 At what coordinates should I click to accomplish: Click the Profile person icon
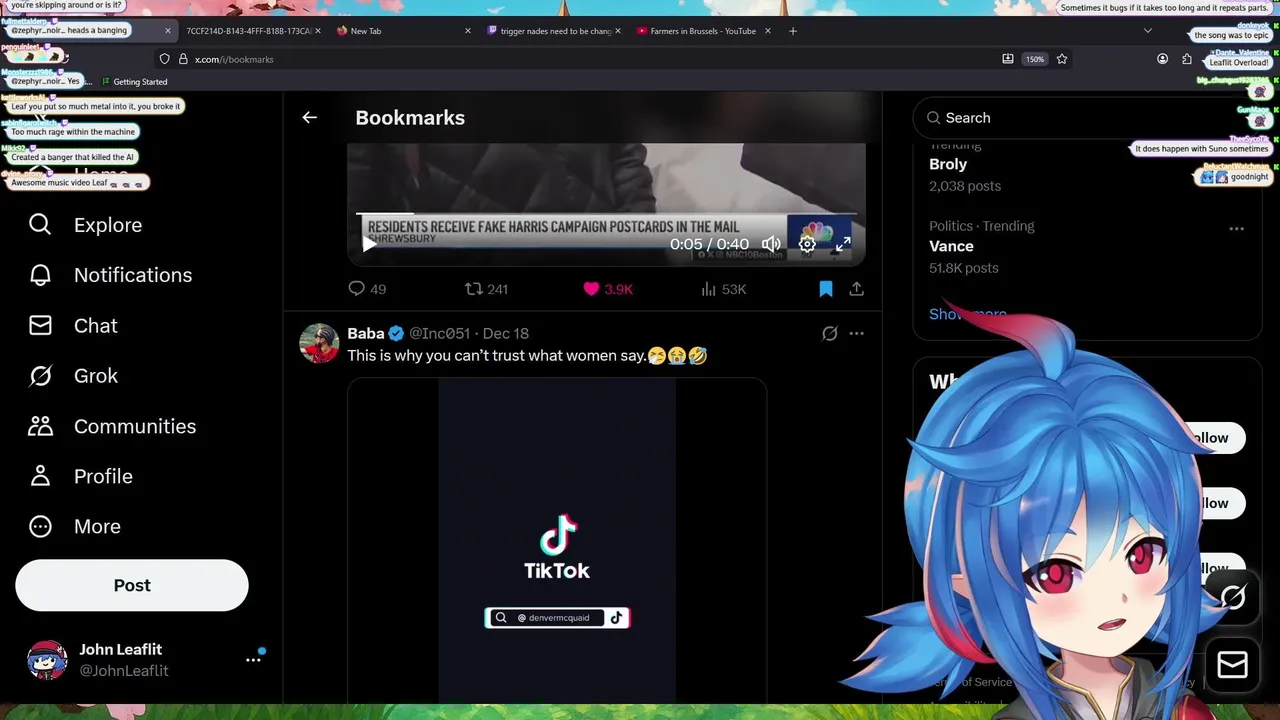point(40,476)
